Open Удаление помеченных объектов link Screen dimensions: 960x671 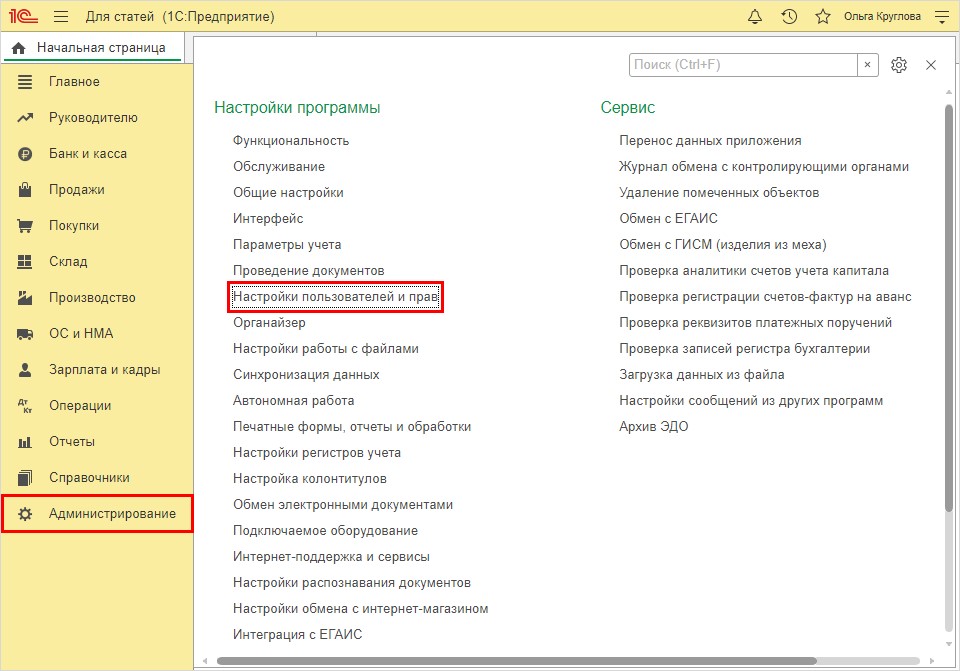719,193
